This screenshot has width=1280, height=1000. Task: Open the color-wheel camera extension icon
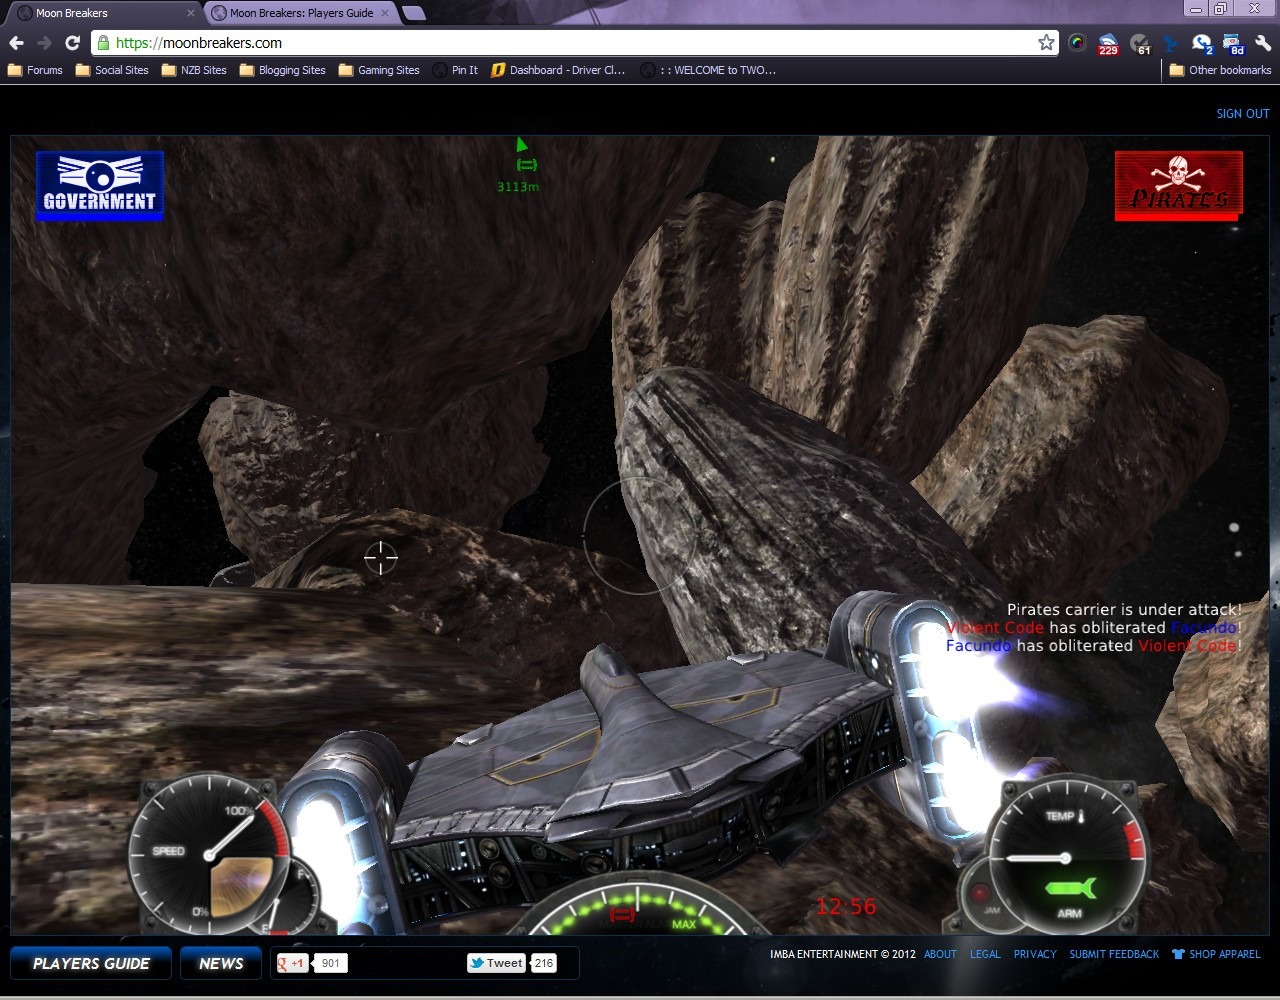coord(1077,43)
